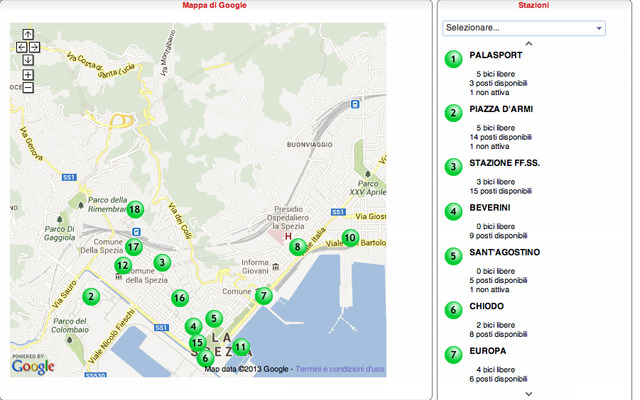Open the BEVERINI station entry
Viewport: 640px width, 400px height.
(x=490, y=208)
